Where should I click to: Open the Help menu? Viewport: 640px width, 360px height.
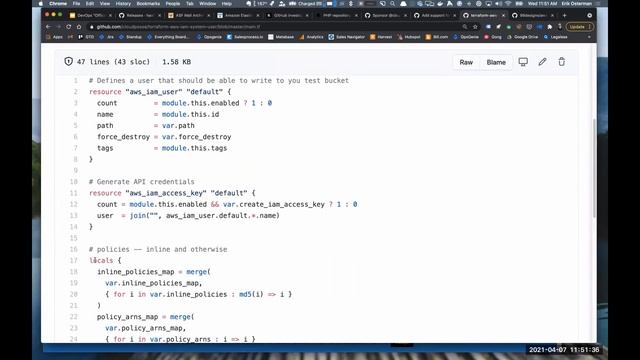[227, 3]
